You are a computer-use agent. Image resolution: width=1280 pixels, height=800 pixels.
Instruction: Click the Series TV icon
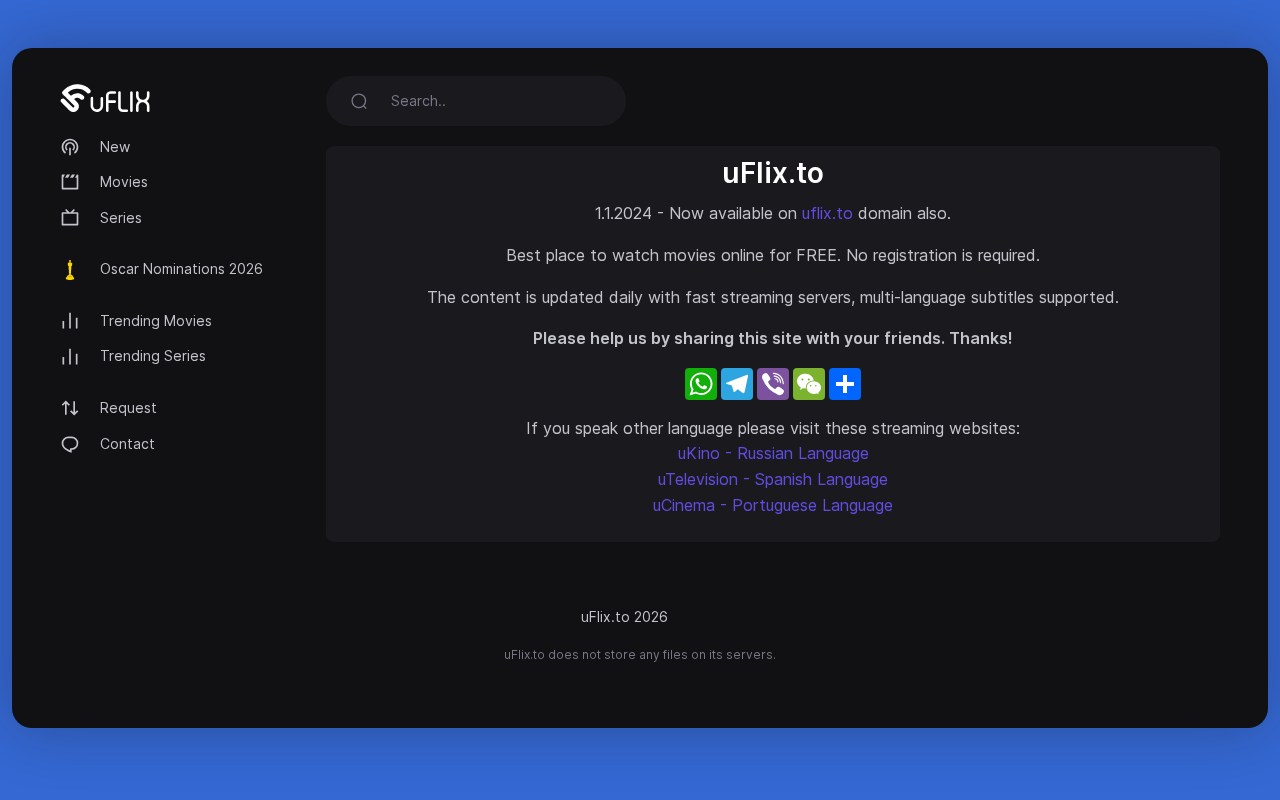(x=70, y=218)
